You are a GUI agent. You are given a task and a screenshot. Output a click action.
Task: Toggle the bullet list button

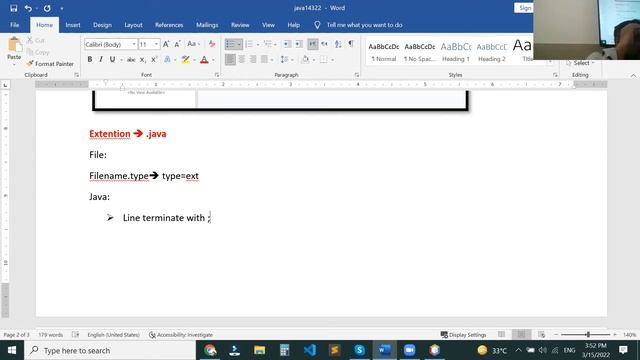[x=230, y=44]
